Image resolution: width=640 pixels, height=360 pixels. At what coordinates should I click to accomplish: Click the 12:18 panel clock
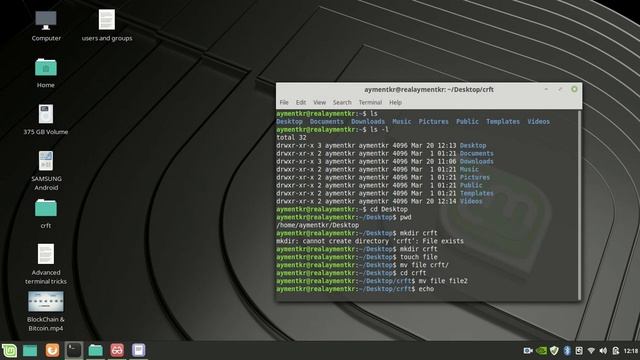coord(631,351)
